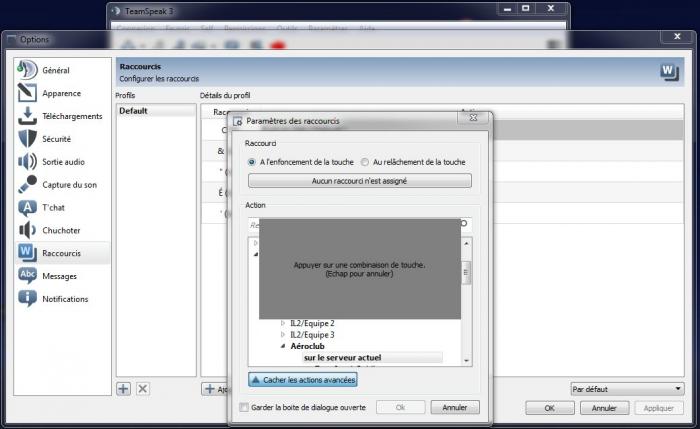Open the Chuchoter label in sidebar

pos(61,230)
